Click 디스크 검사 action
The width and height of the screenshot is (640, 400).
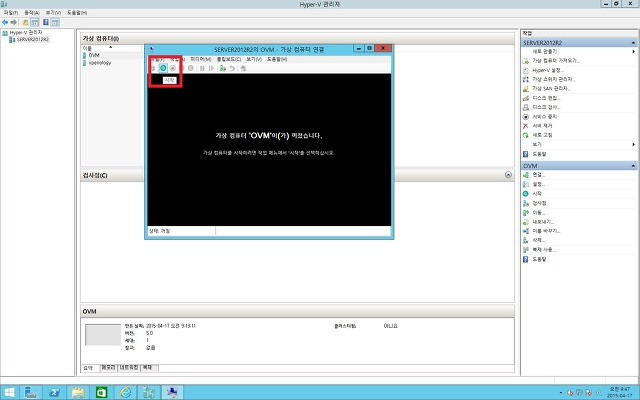pyautogui.click(x=546, y=107)
